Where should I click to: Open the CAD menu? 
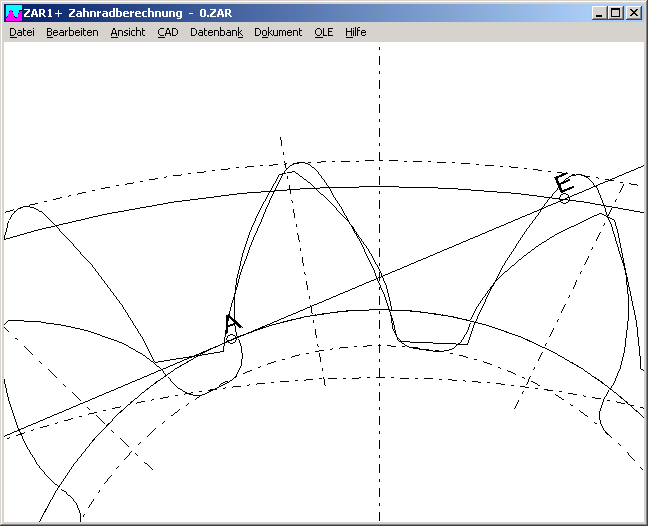point(168,32)
